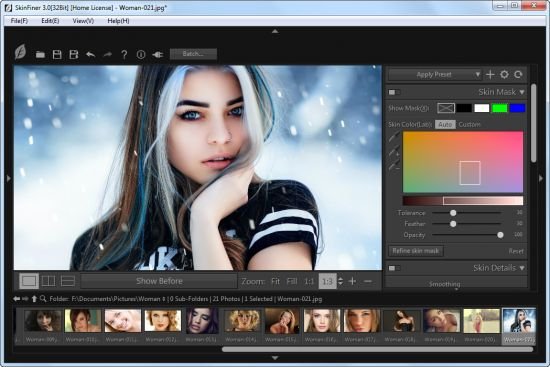This screenshot has height=367, width=550.
Task: Click the Refine skin mask button
Action: click(x=416, y=251)
